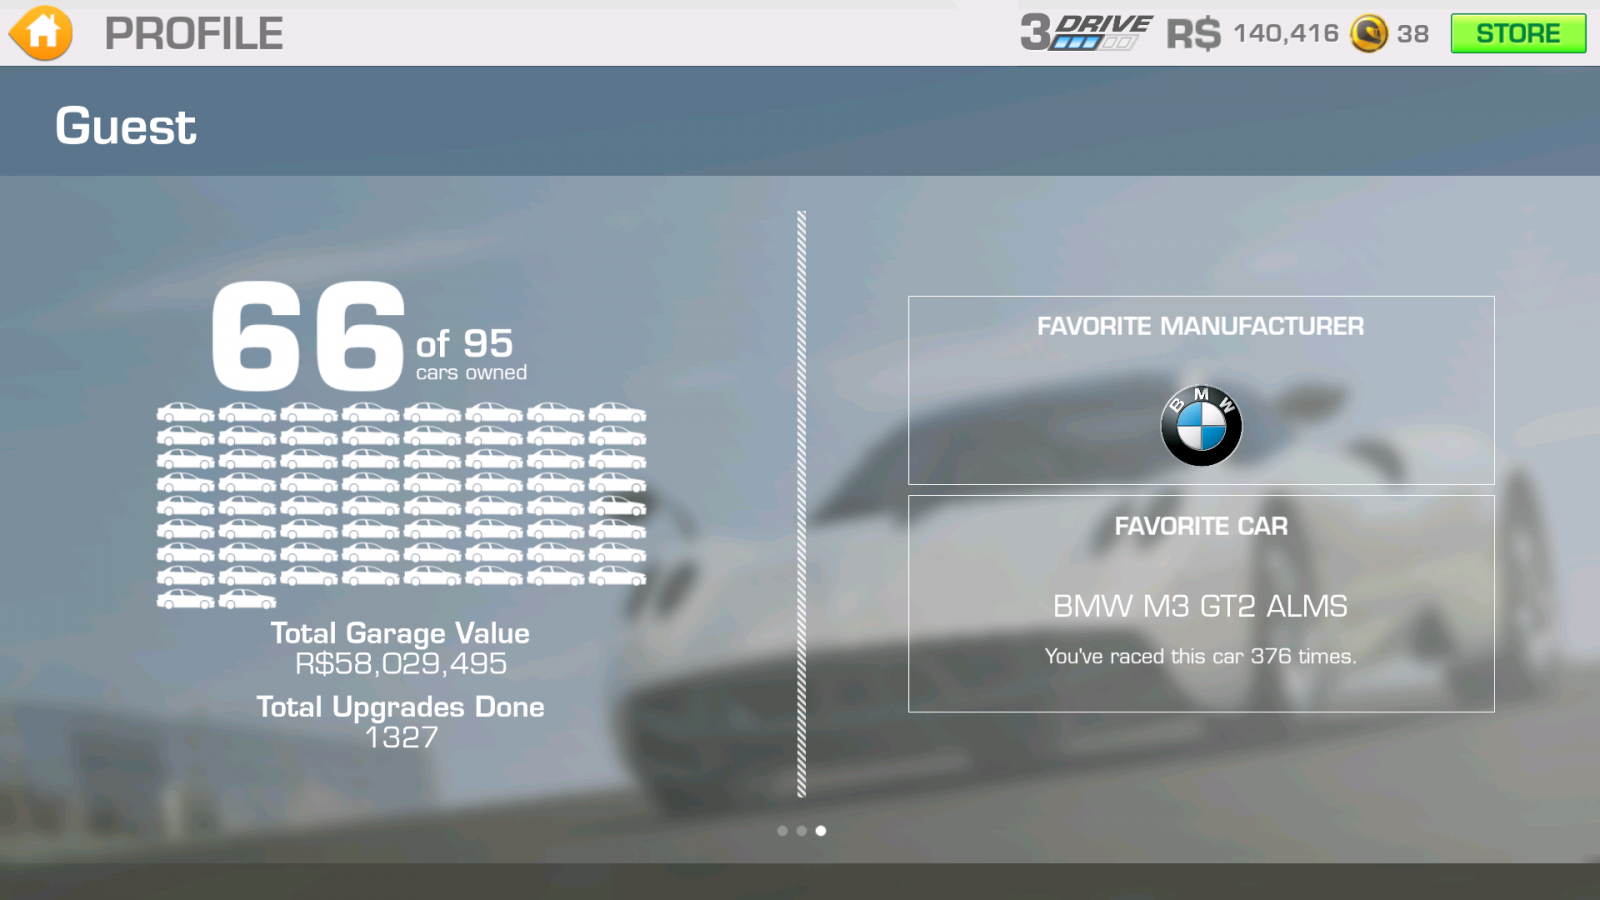Switch to second profile page dot
The width and height of the screenshot is (1600, 900).
coord(801,831)
